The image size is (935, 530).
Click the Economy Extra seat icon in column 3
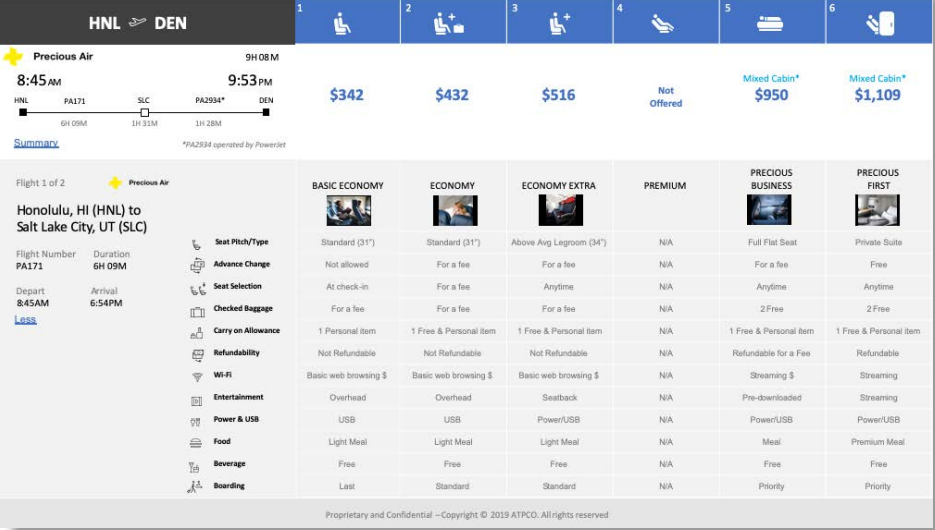pyautogui.click(x=557, y=23)
